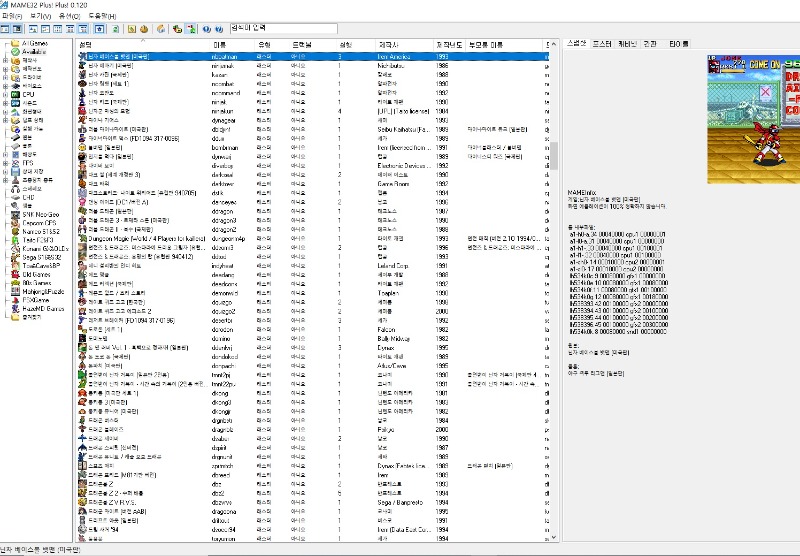Select the CPU tree item
The width and height of the screenshot is (800, 556).
pos(23,94)
